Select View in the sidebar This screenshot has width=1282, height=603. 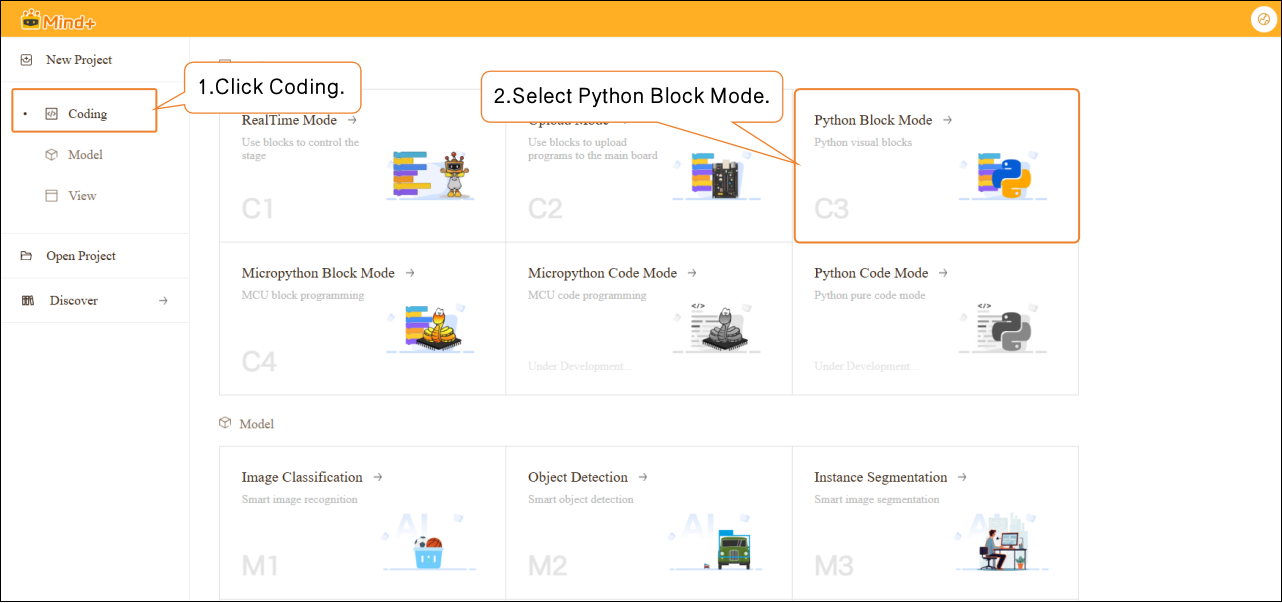[x=82, y=196]
